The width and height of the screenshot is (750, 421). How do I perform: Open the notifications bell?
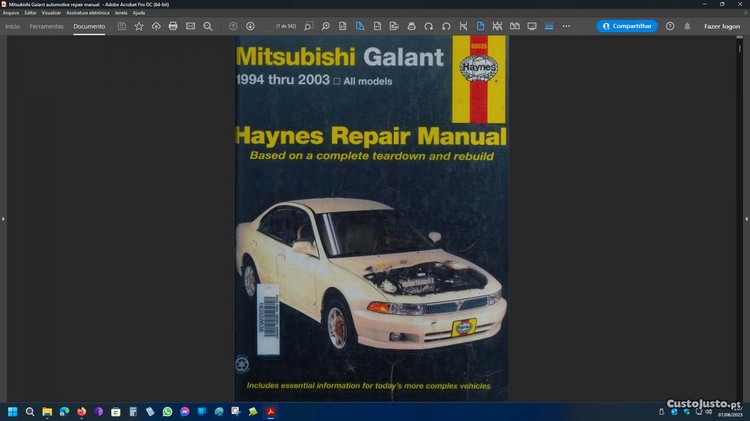point(687,26)
